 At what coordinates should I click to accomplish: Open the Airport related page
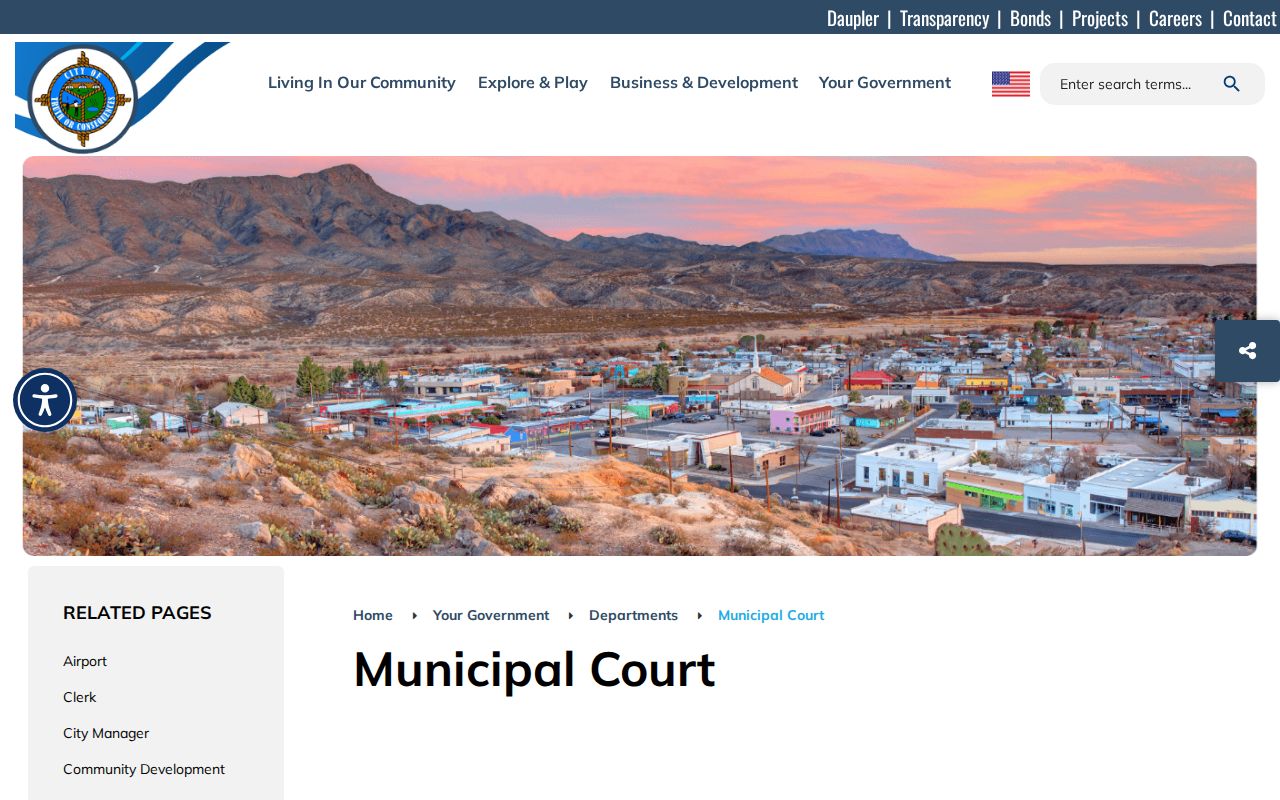tap(85, 661)
